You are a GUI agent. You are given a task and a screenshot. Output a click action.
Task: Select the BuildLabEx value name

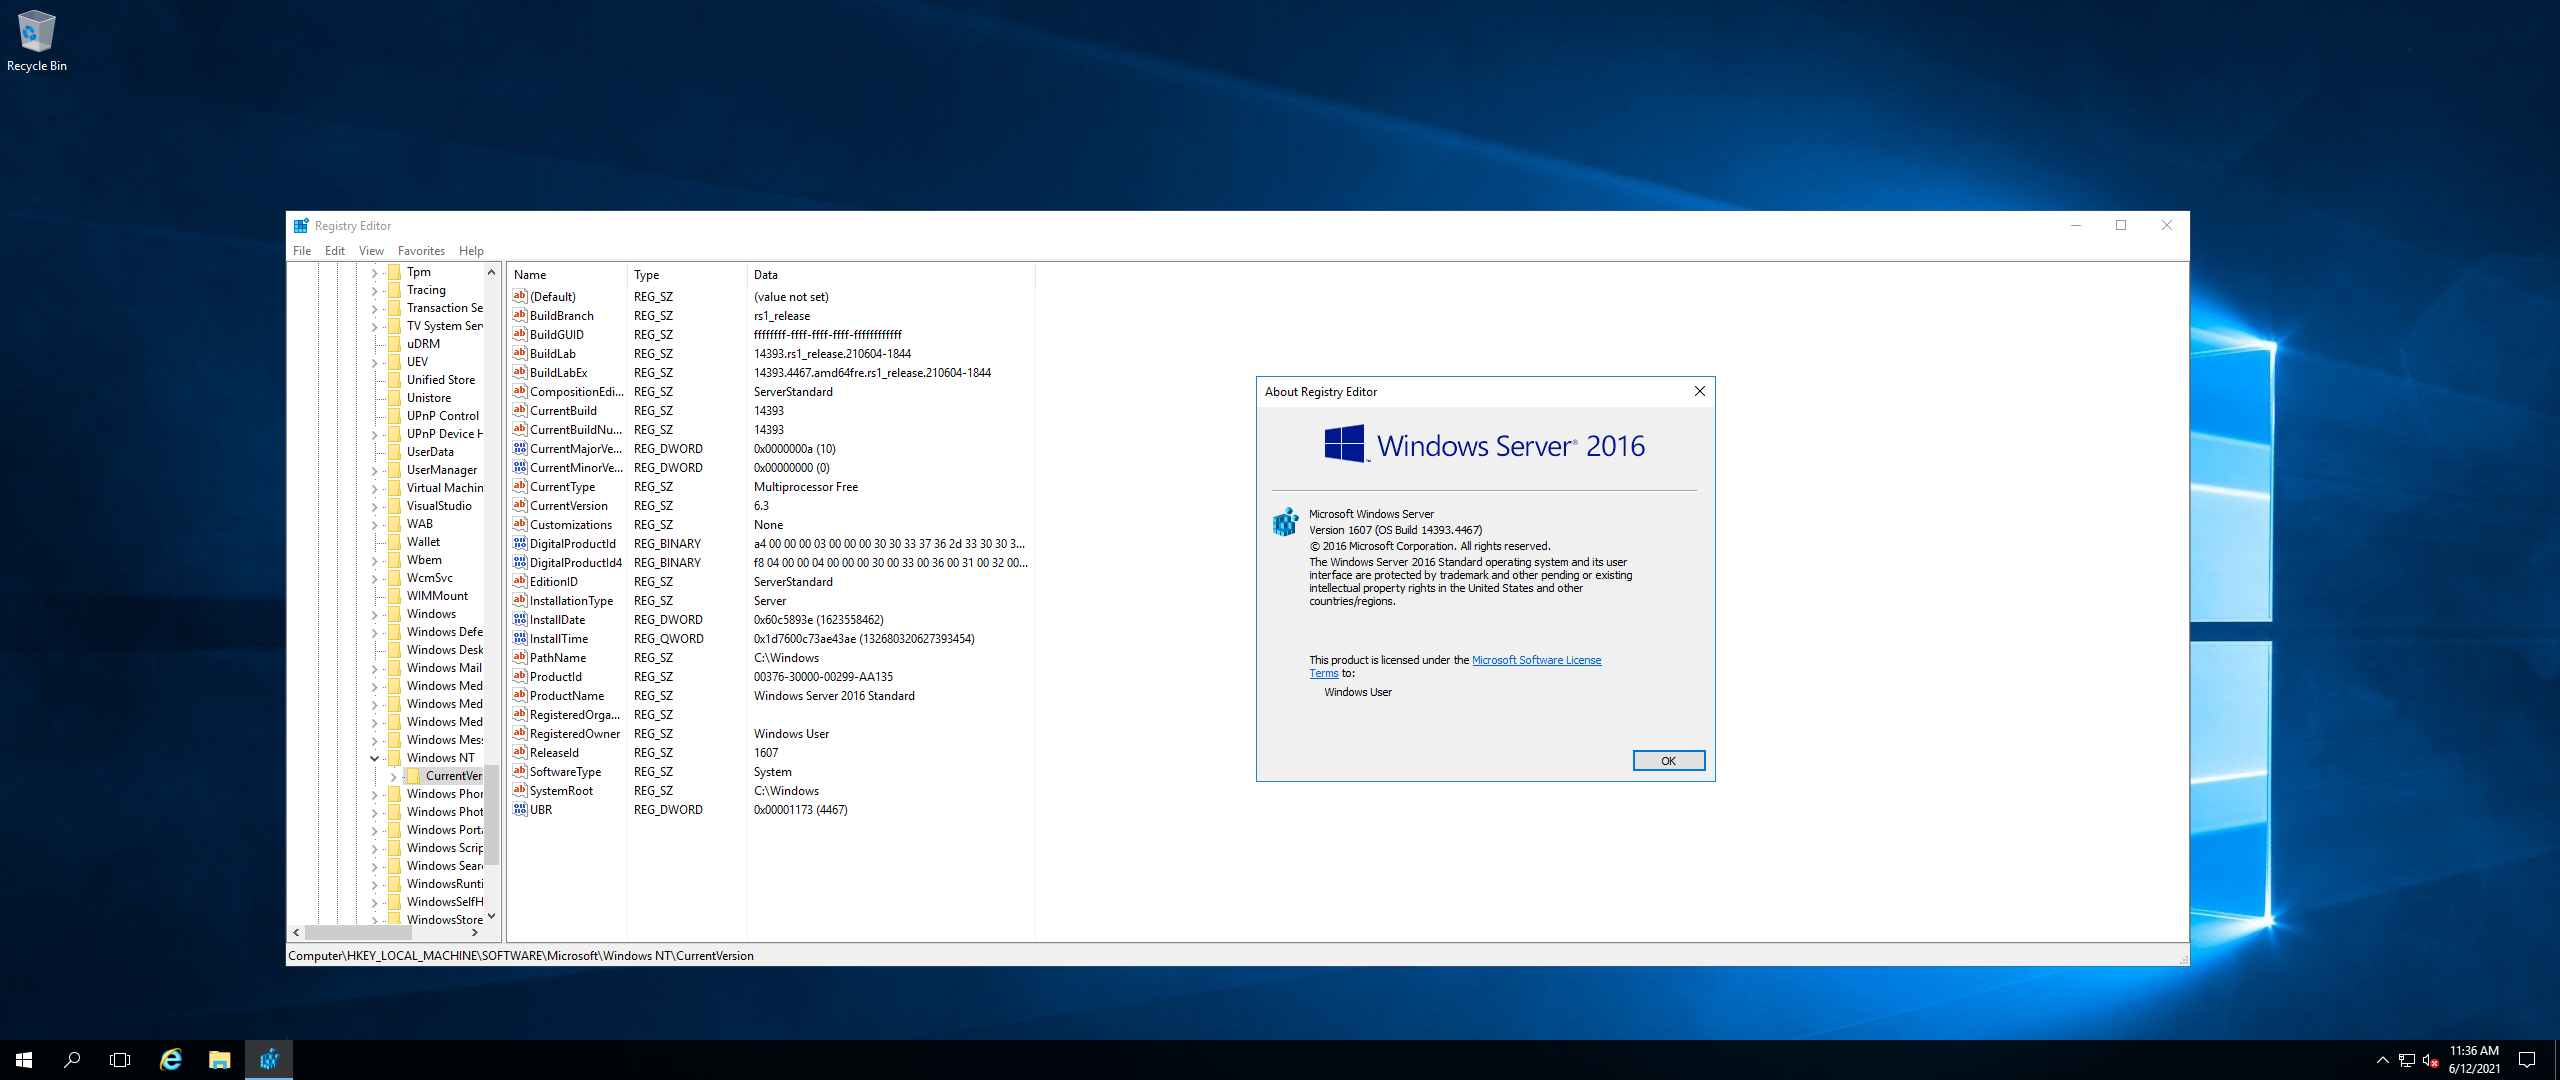559,373
